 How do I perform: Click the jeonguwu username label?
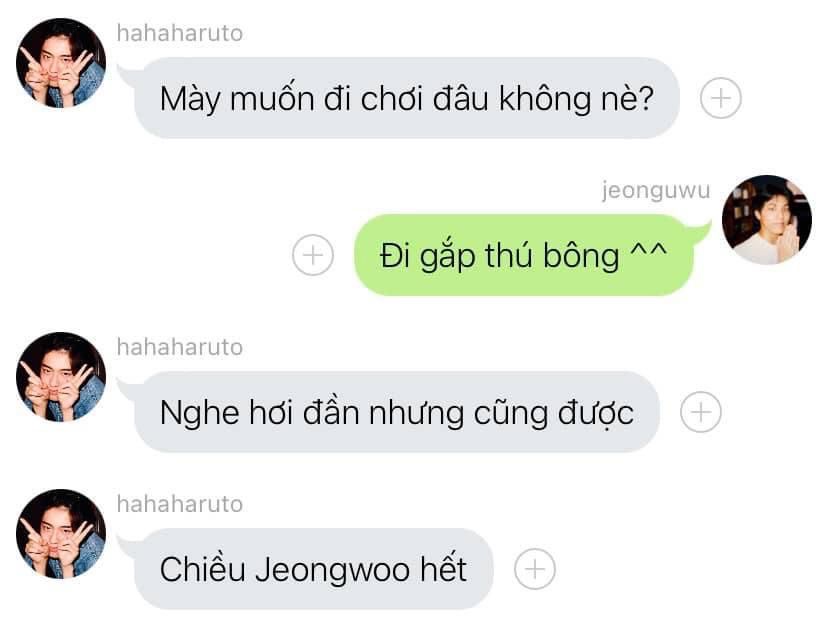pos(656,191)
